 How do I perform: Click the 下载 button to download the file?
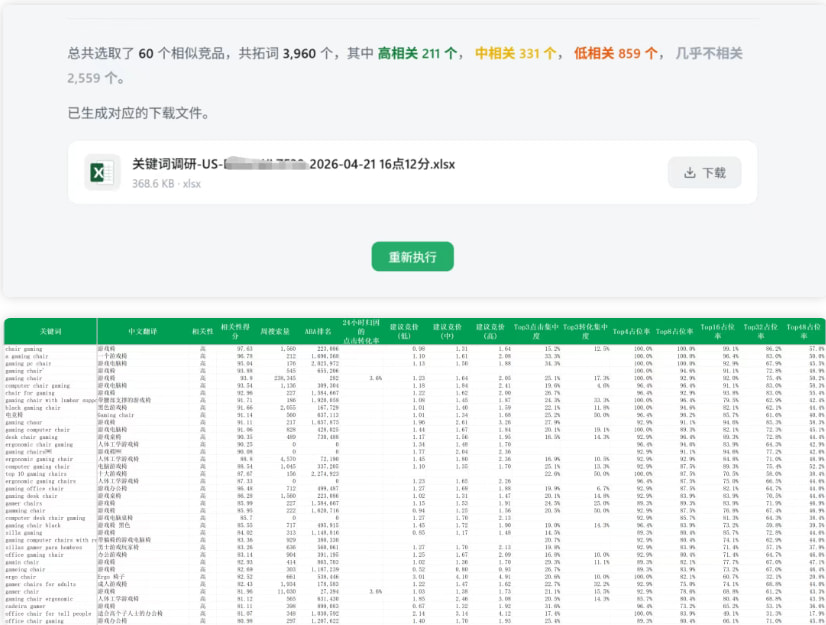707,170
